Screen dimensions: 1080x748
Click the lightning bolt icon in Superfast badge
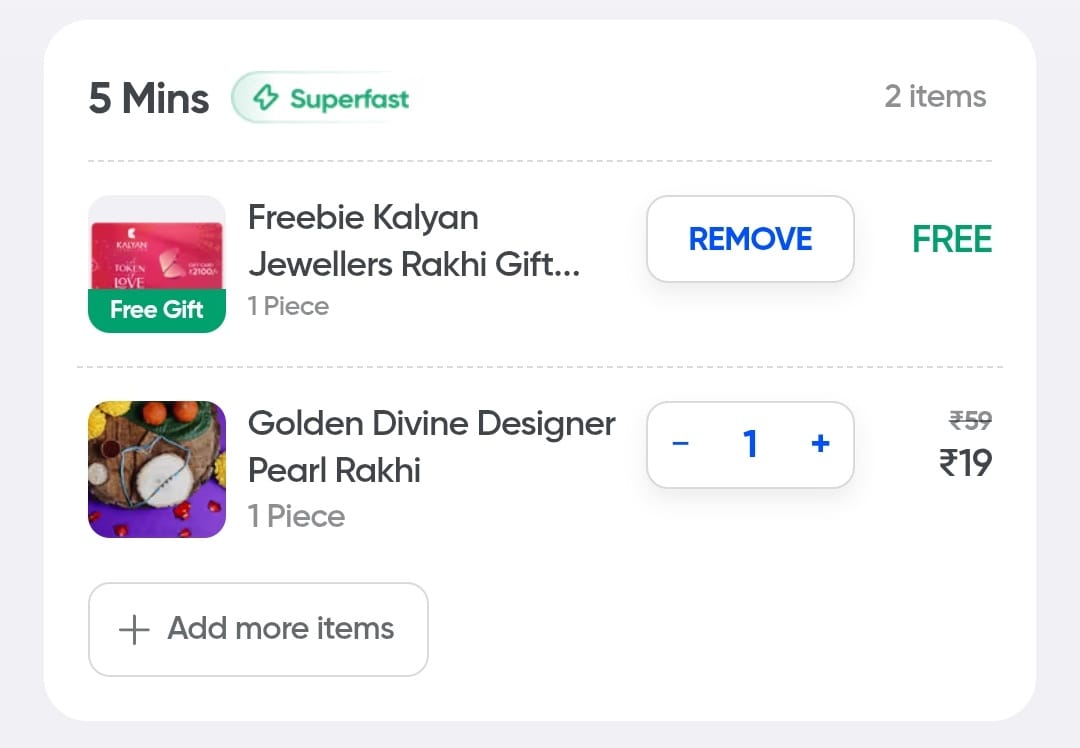265,98
